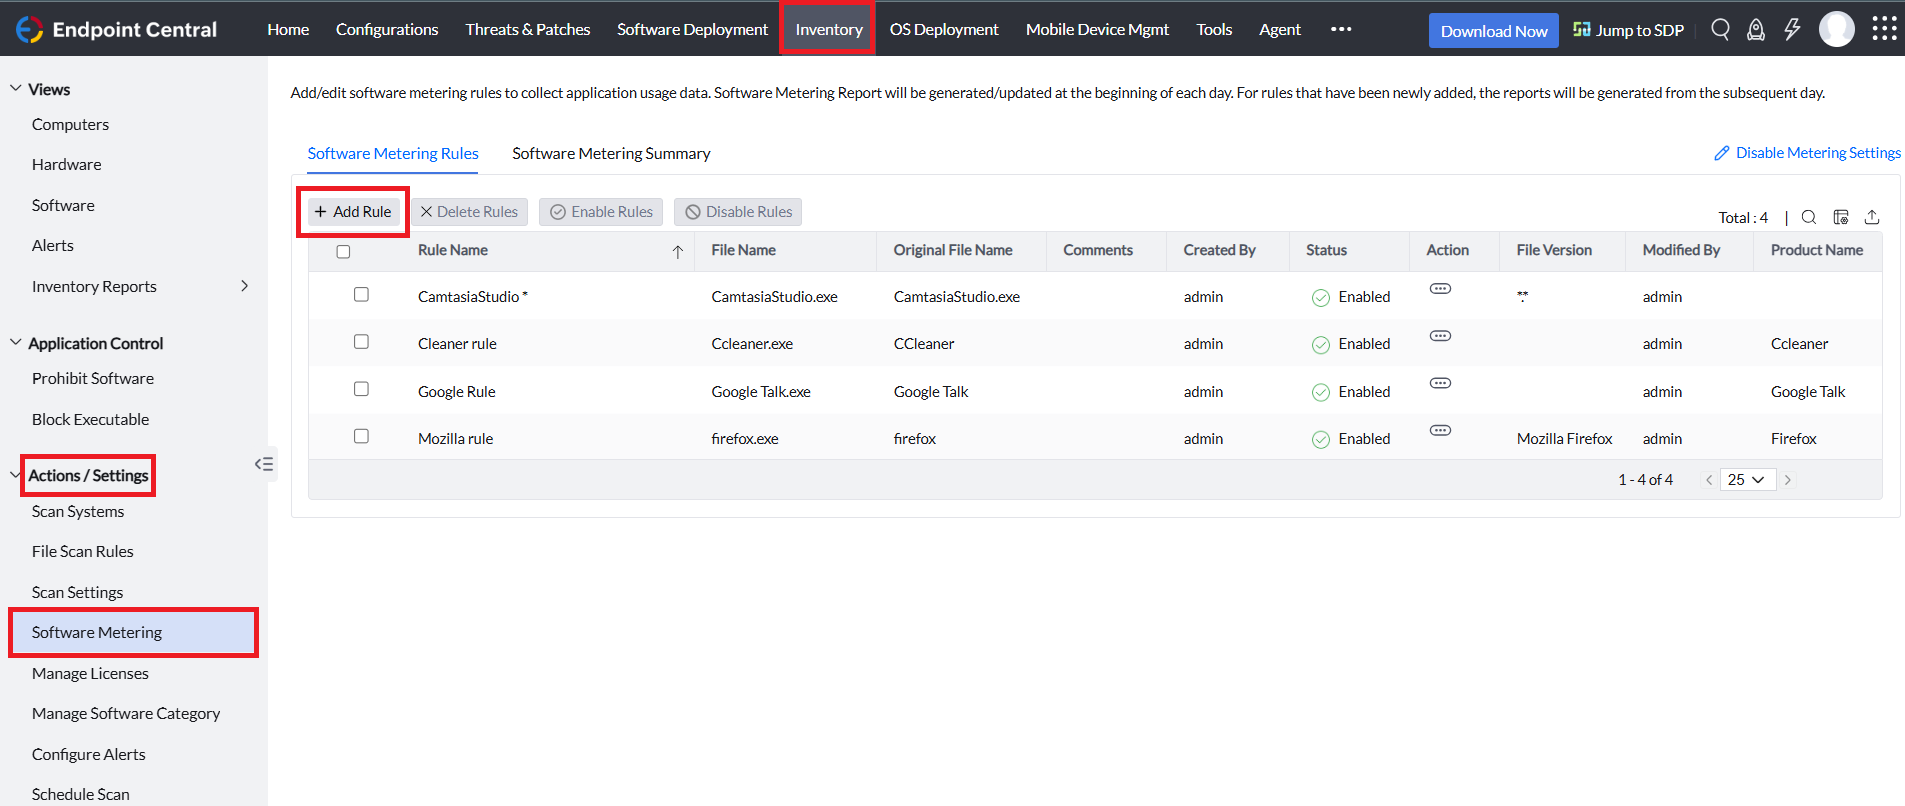Open the search icon in top bar
This screenshot has height=806, width=1905.
(1720, 29)
